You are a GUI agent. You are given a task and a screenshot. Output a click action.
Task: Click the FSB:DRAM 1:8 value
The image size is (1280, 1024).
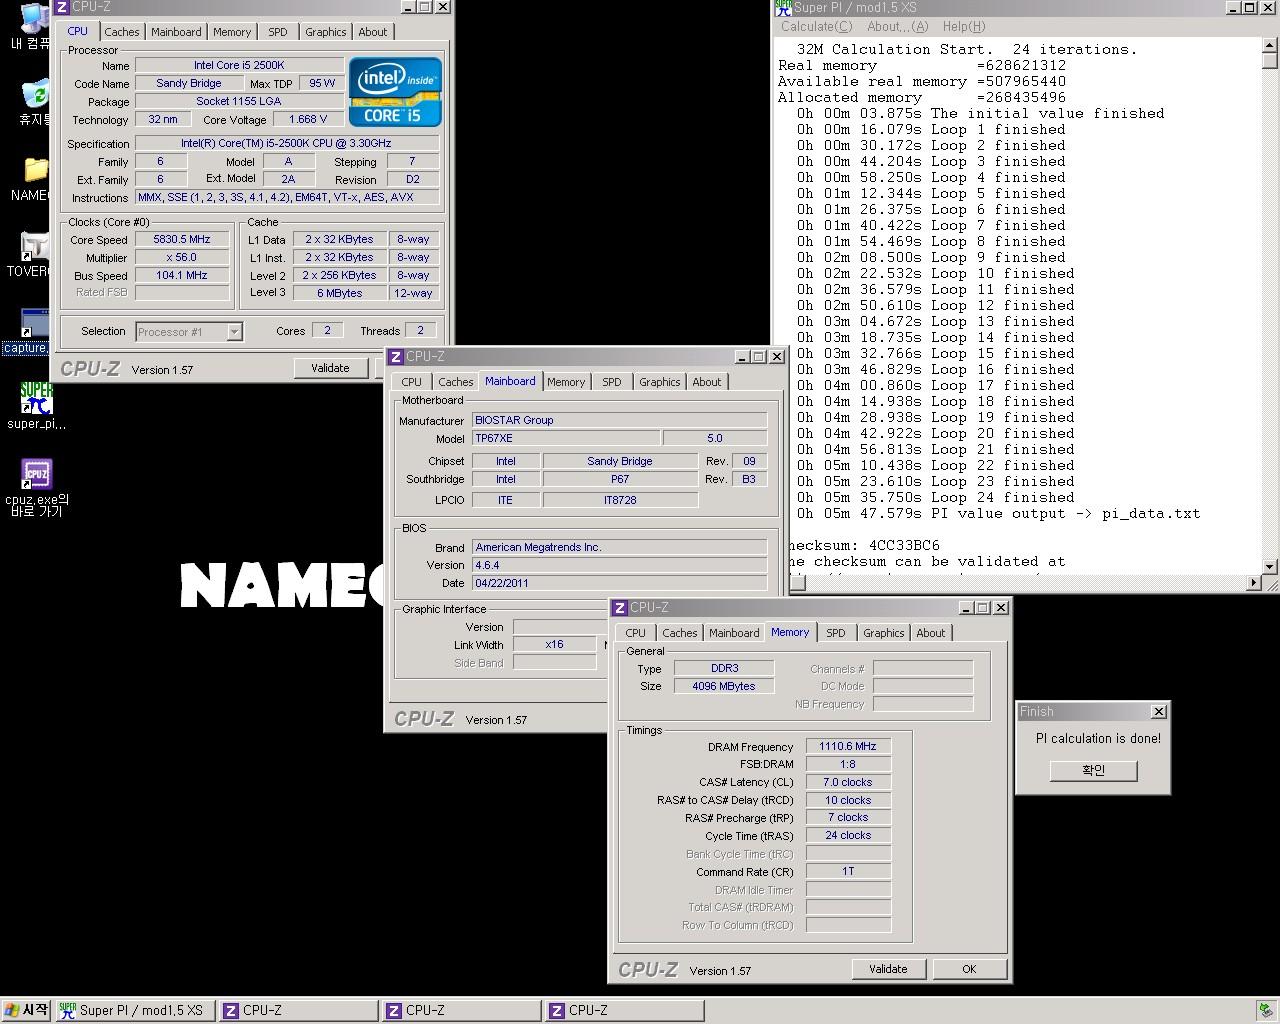point(848,764)
